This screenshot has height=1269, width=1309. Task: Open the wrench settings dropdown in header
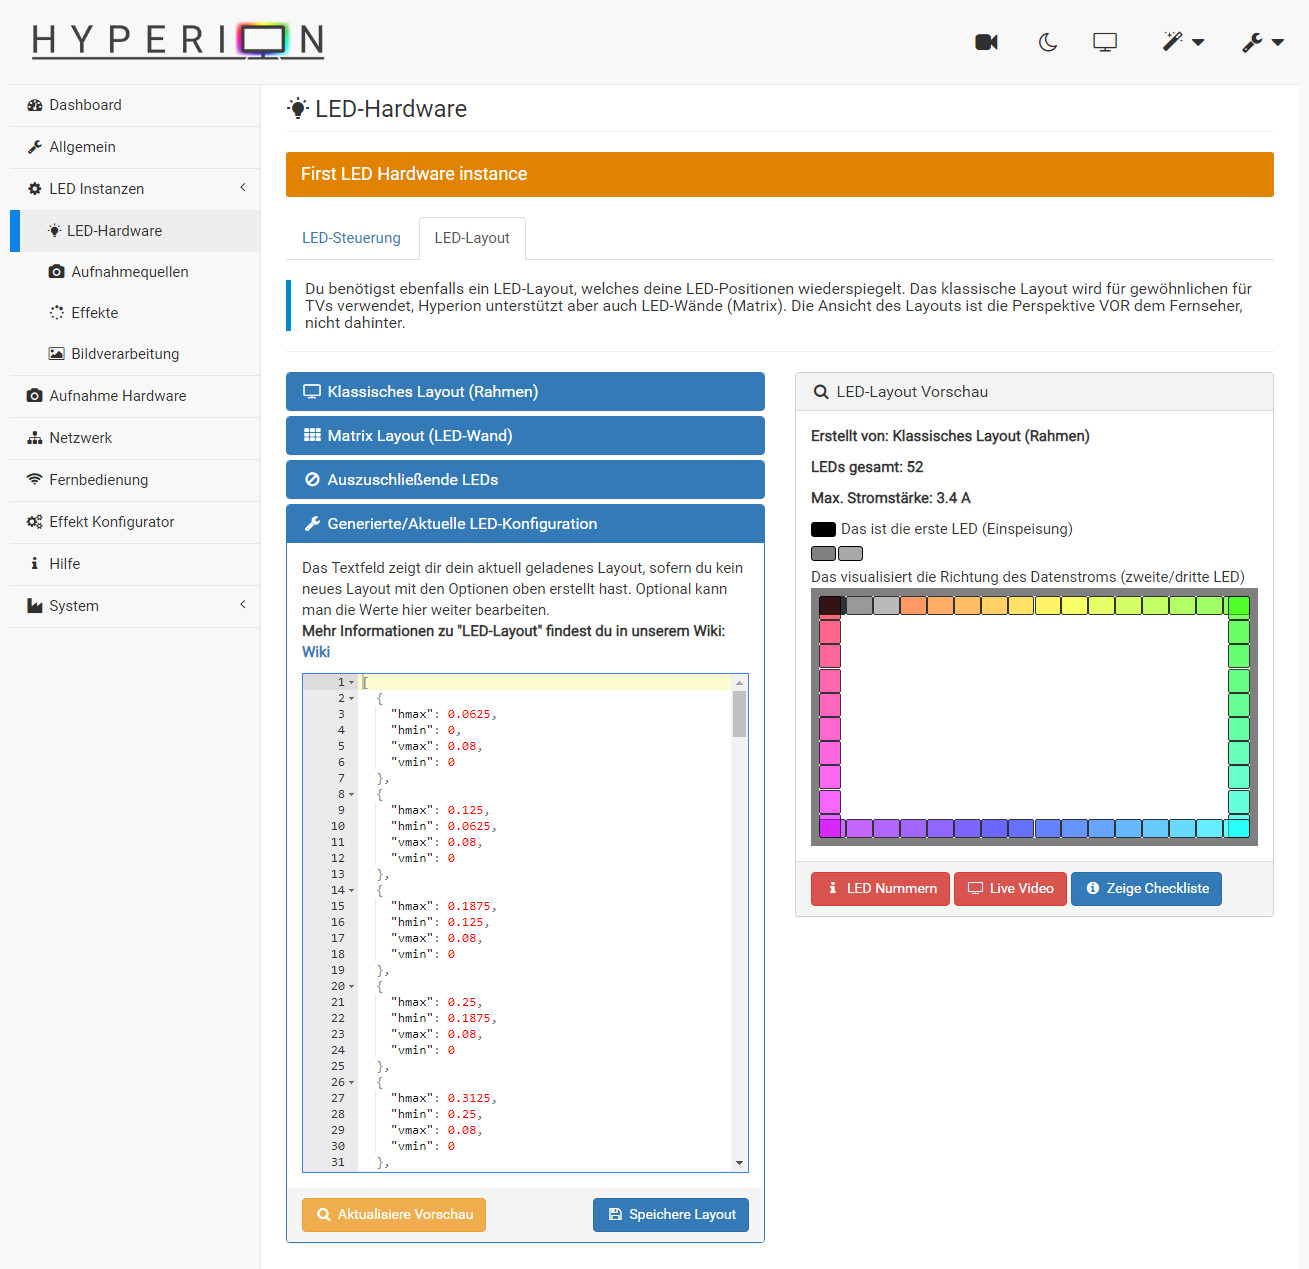[1262, 42]
